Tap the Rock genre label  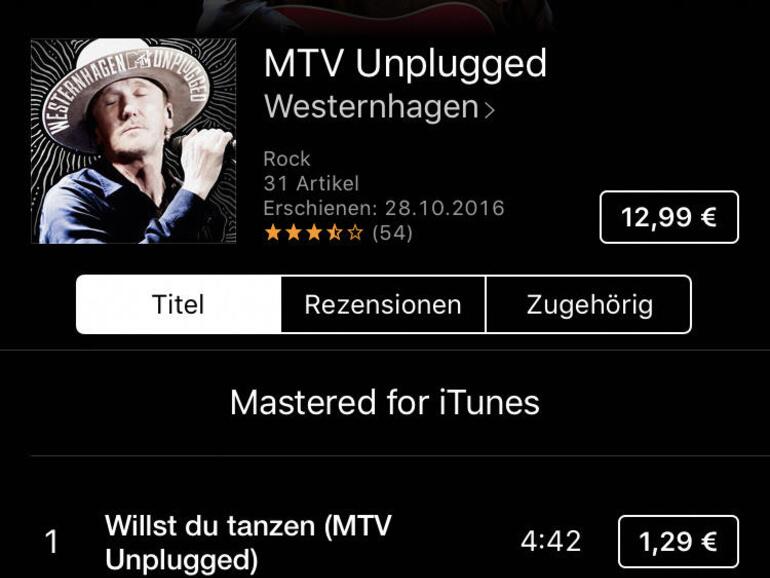pos(287,159)
